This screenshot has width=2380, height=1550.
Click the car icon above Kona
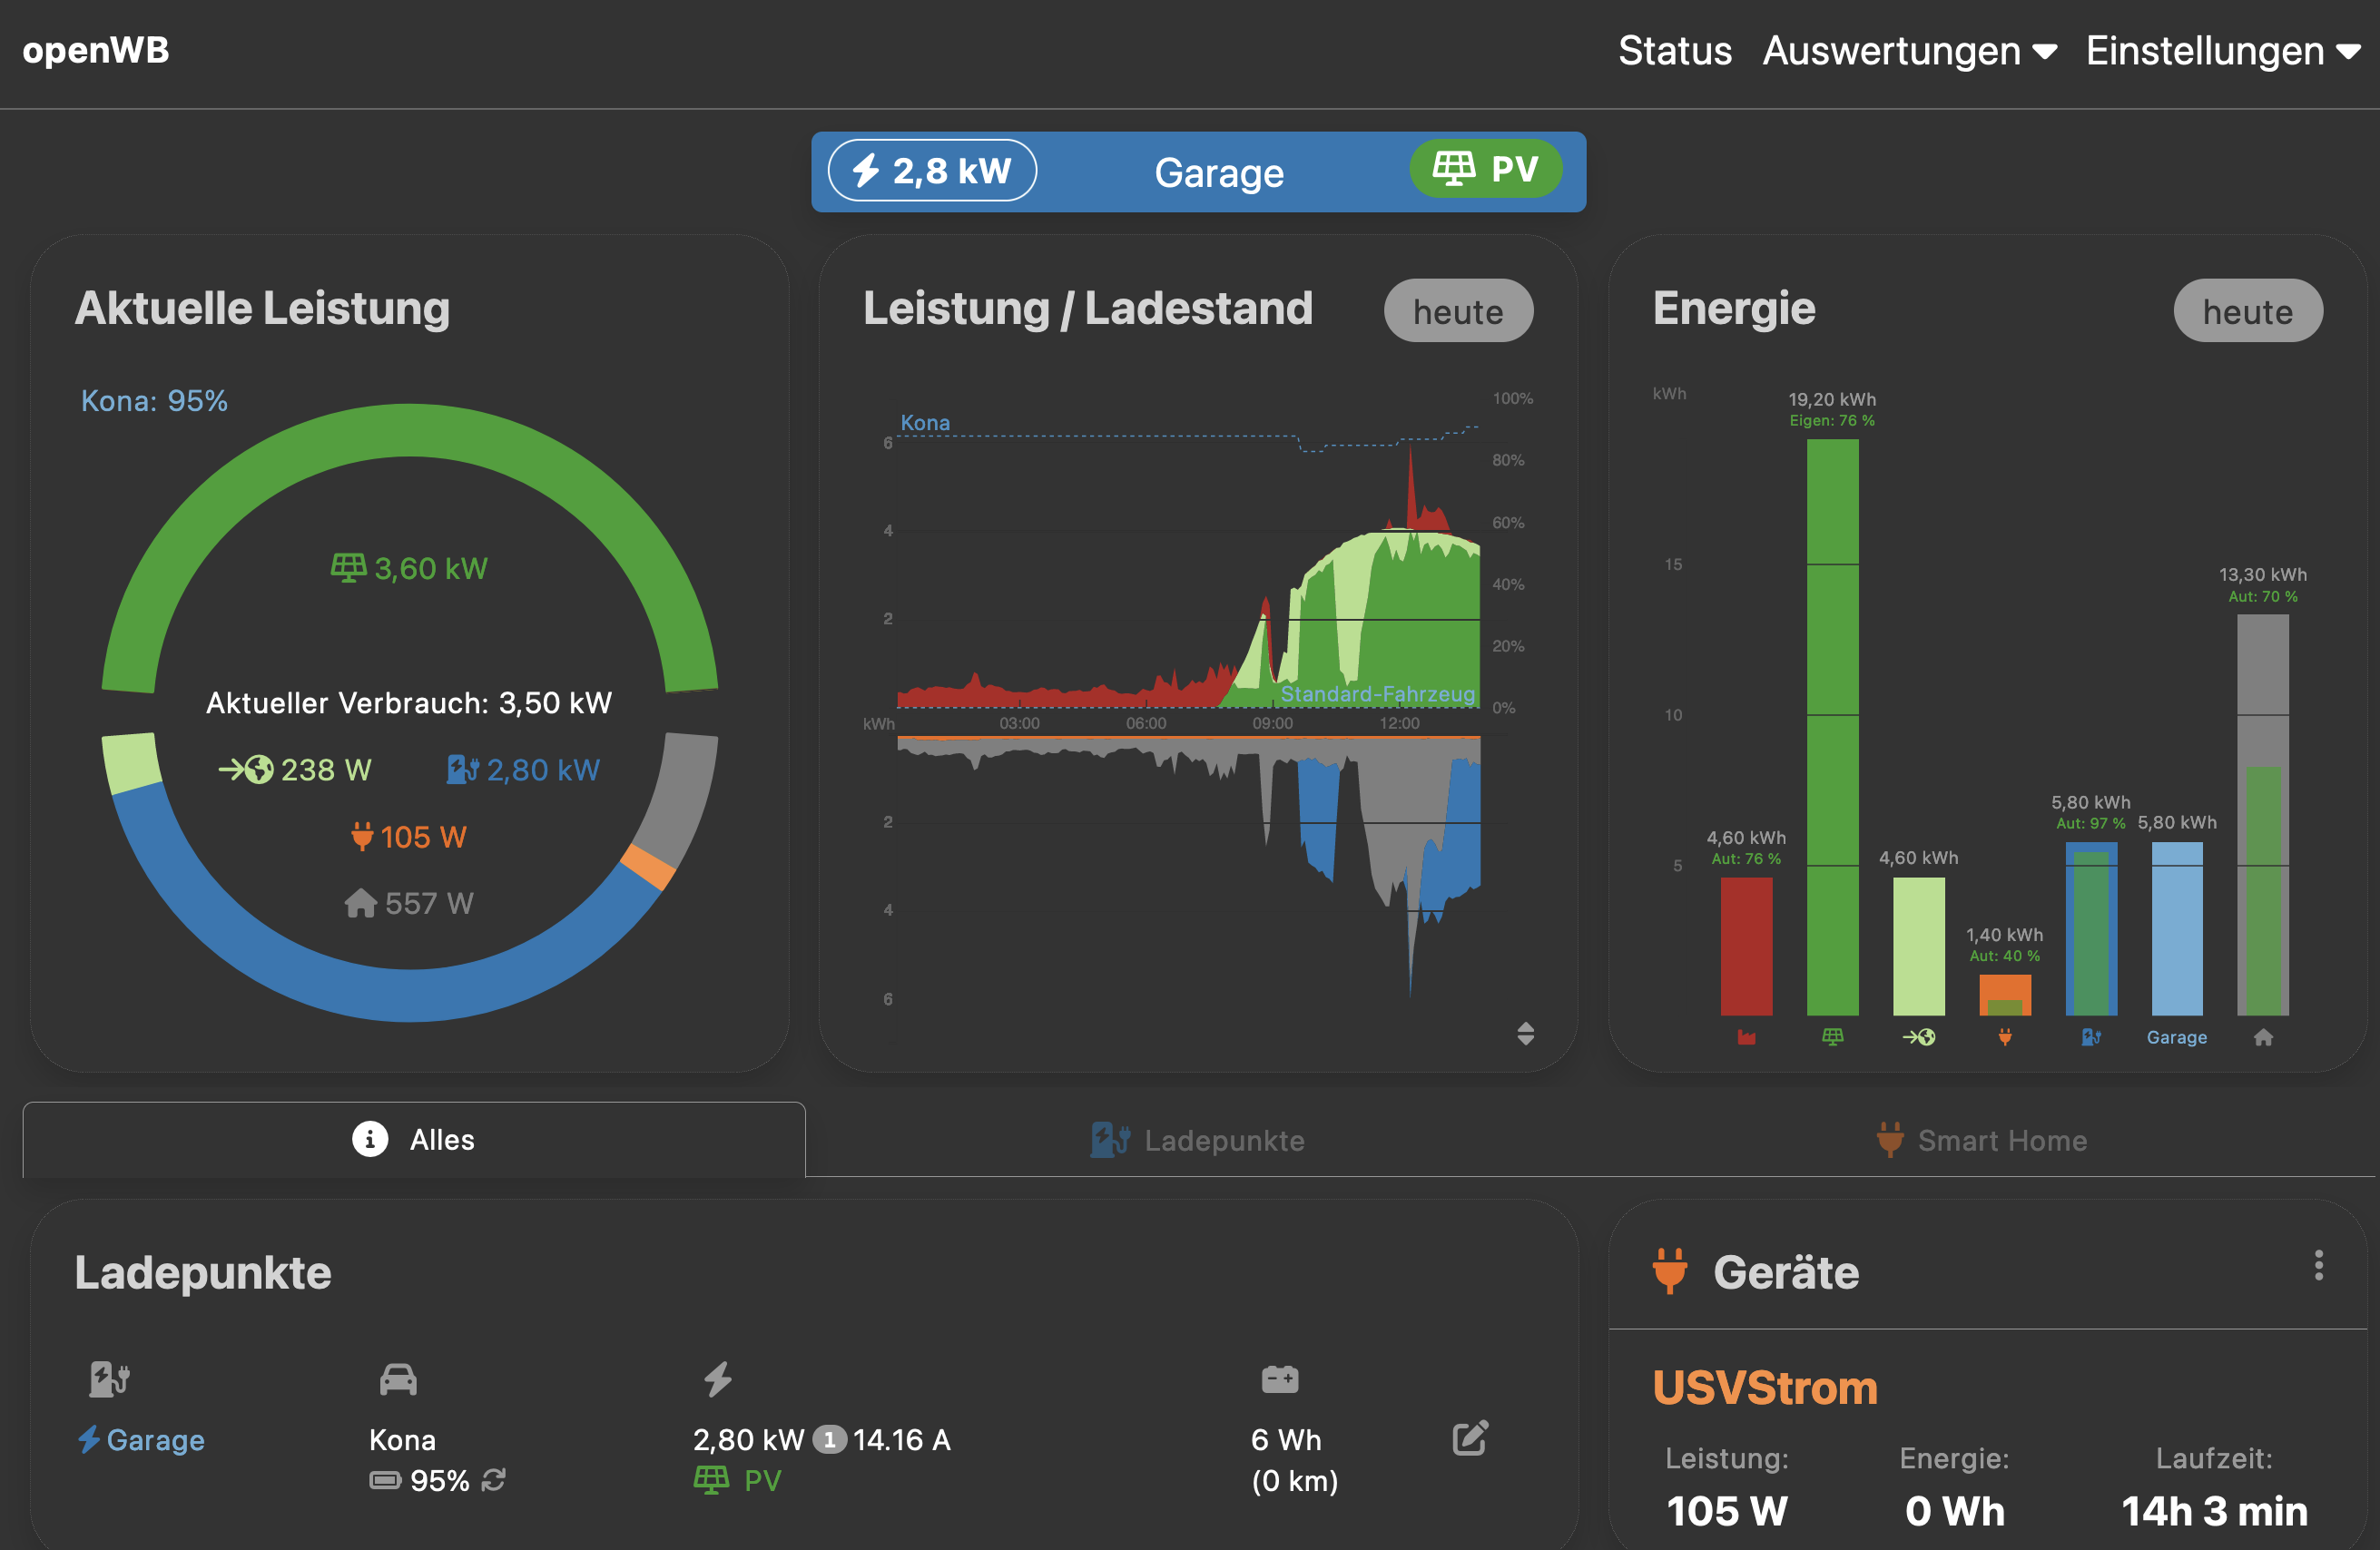coord(398,1379)
